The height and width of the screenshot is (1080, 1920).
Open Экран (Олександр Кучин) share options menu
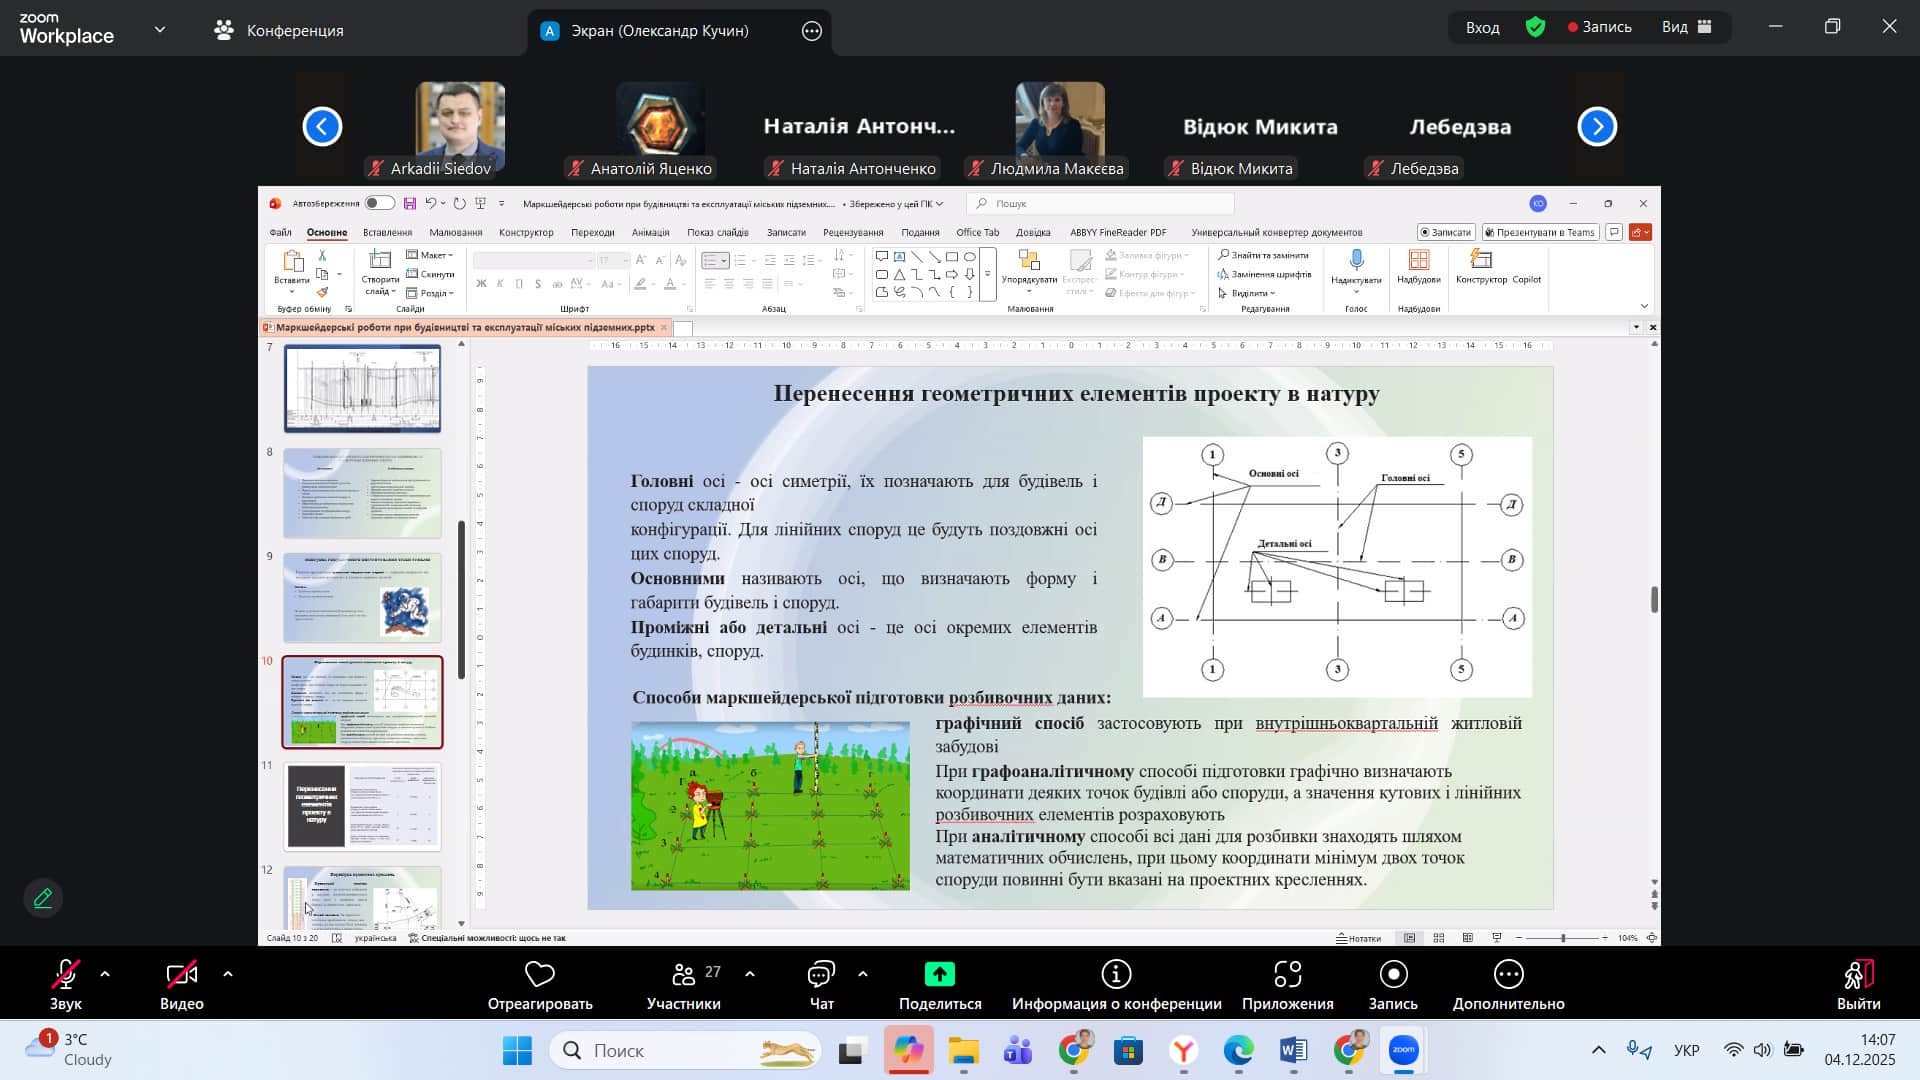(812, 31)
